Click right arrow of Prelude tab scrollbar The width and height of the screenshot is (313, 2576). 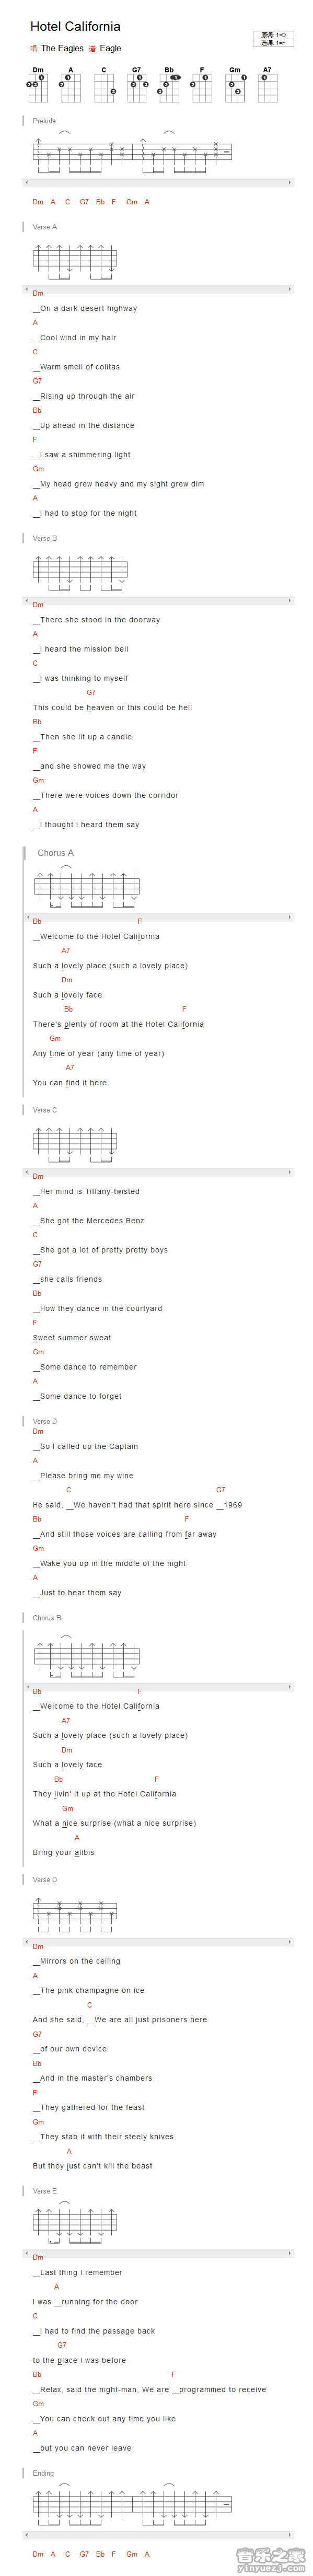pos(290,182)
